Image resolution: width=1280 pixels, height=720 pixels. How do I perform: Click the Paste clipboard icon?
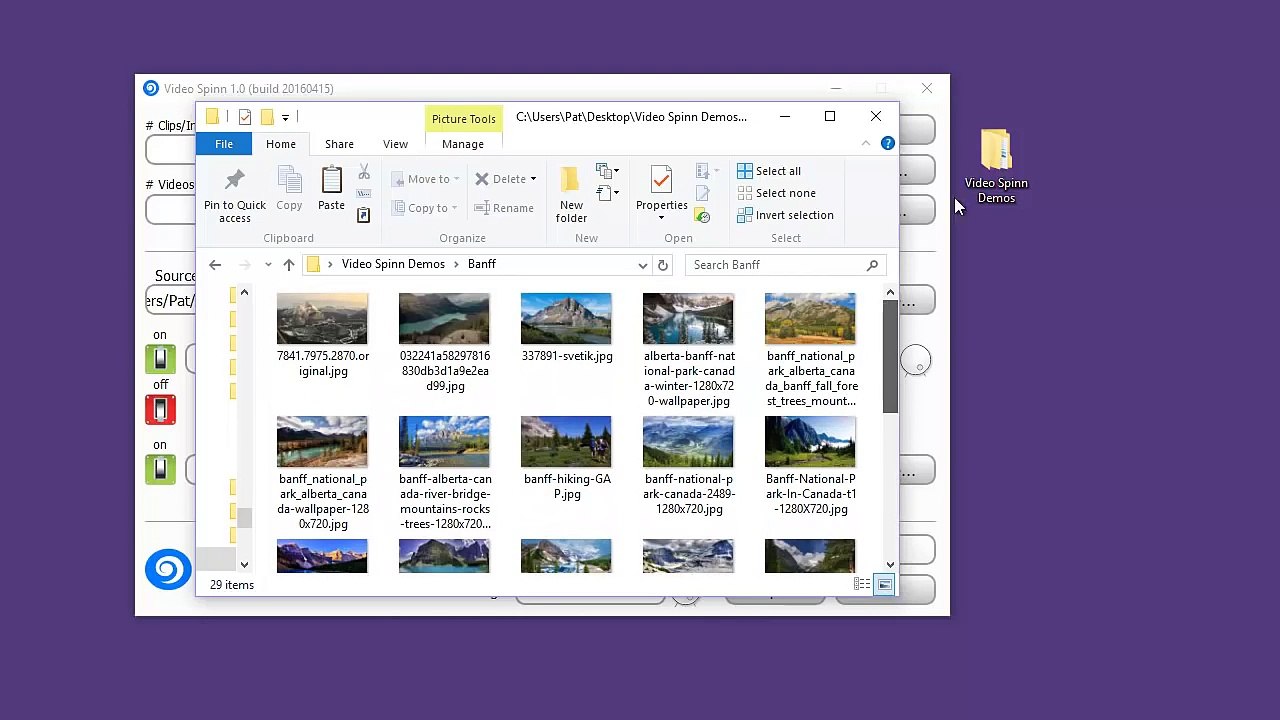pos(331,180)
